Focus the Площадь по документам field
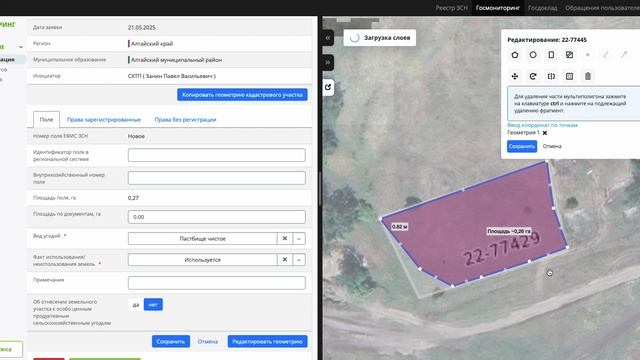 pos(217,217)
